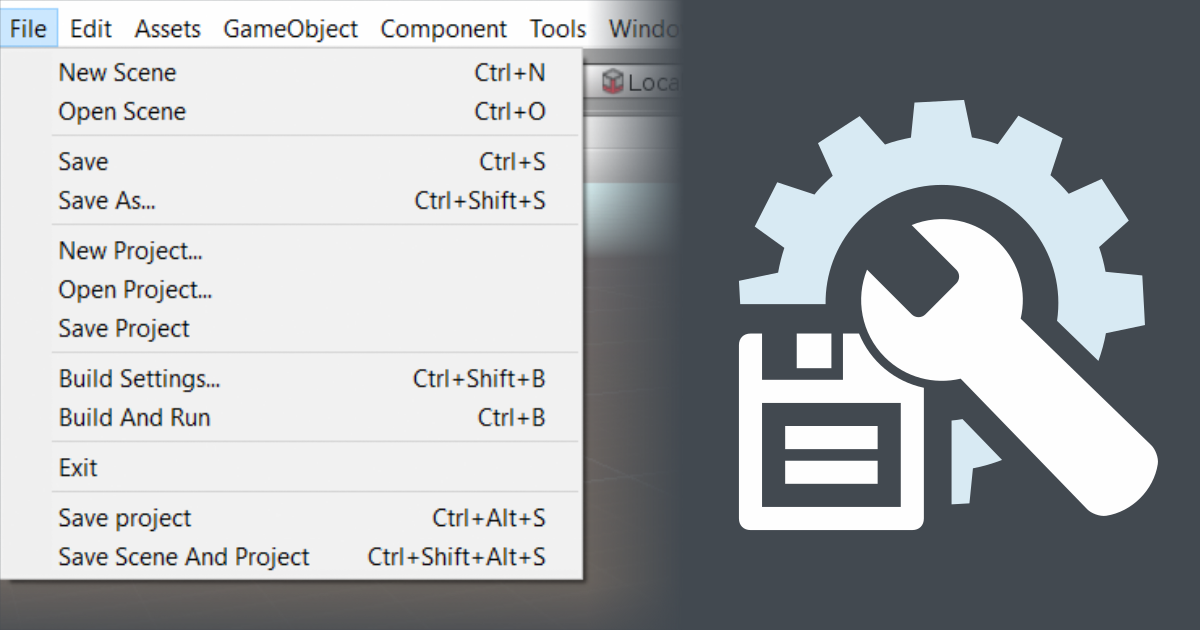1200x630 pixels.
Task: Click Exit in the File menu
Action: [x=78, y=468]
